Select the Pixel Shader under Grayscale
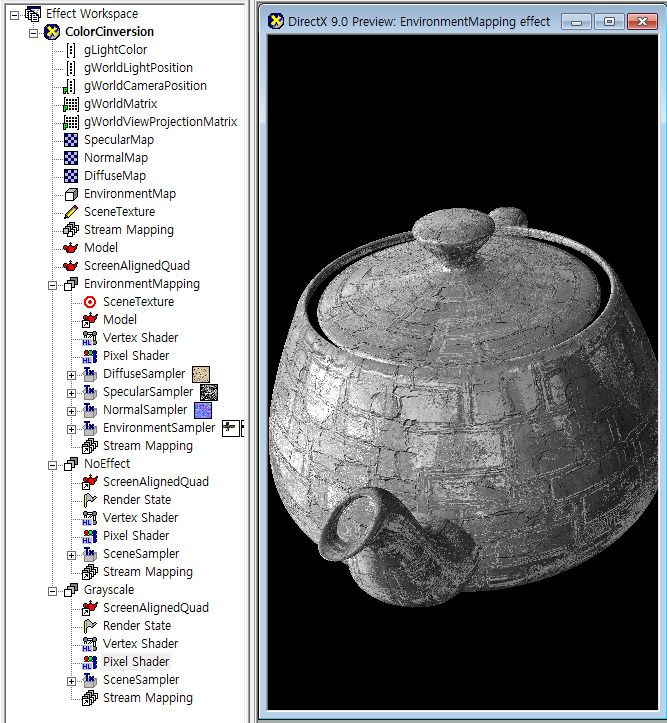 136,662
